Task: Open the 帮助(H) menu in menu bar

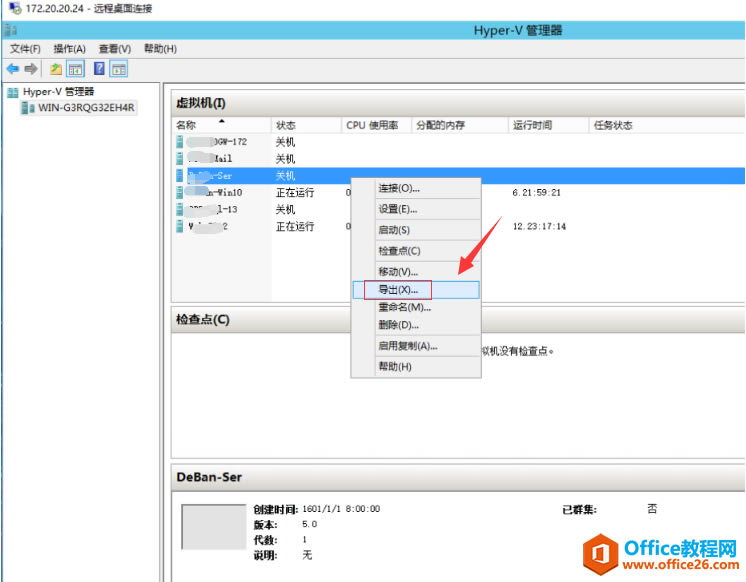Action: (x=160, y=49)
